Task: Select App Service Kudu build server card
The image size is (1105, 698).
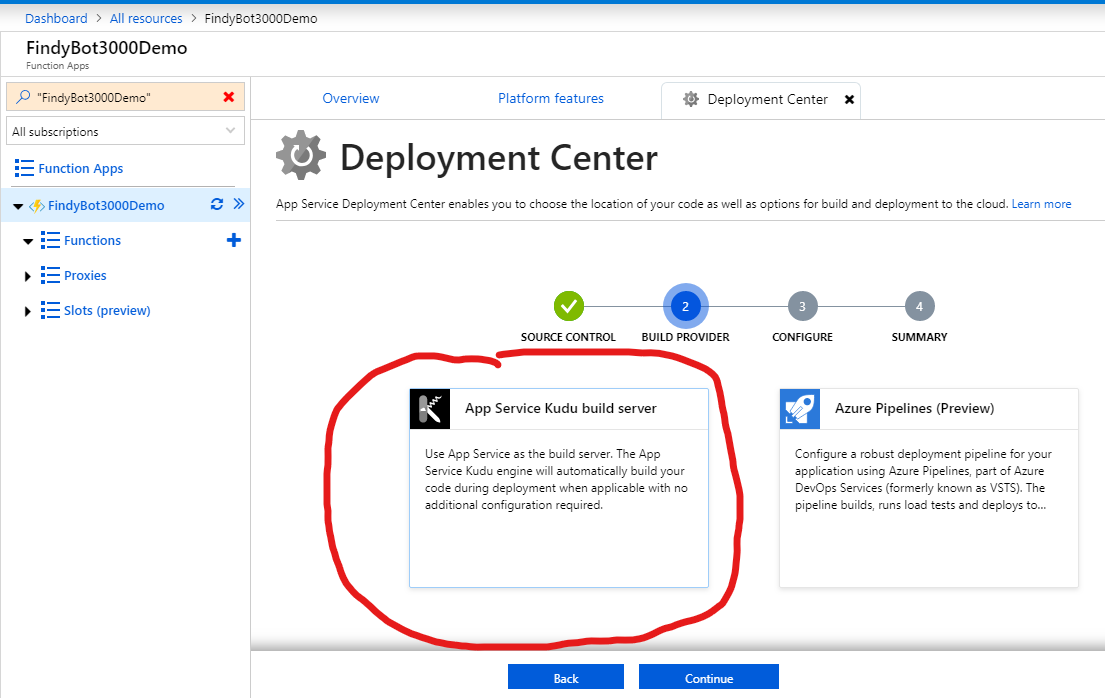Action: click(559, 488)
